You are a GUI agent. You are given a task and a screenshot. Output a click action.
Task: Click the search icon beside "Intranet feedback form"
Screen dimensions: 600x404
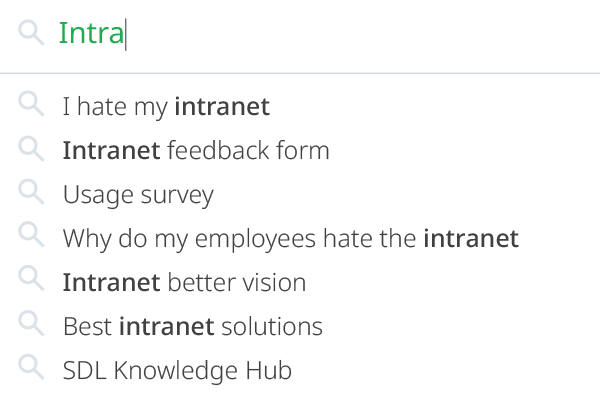[31, 149]
